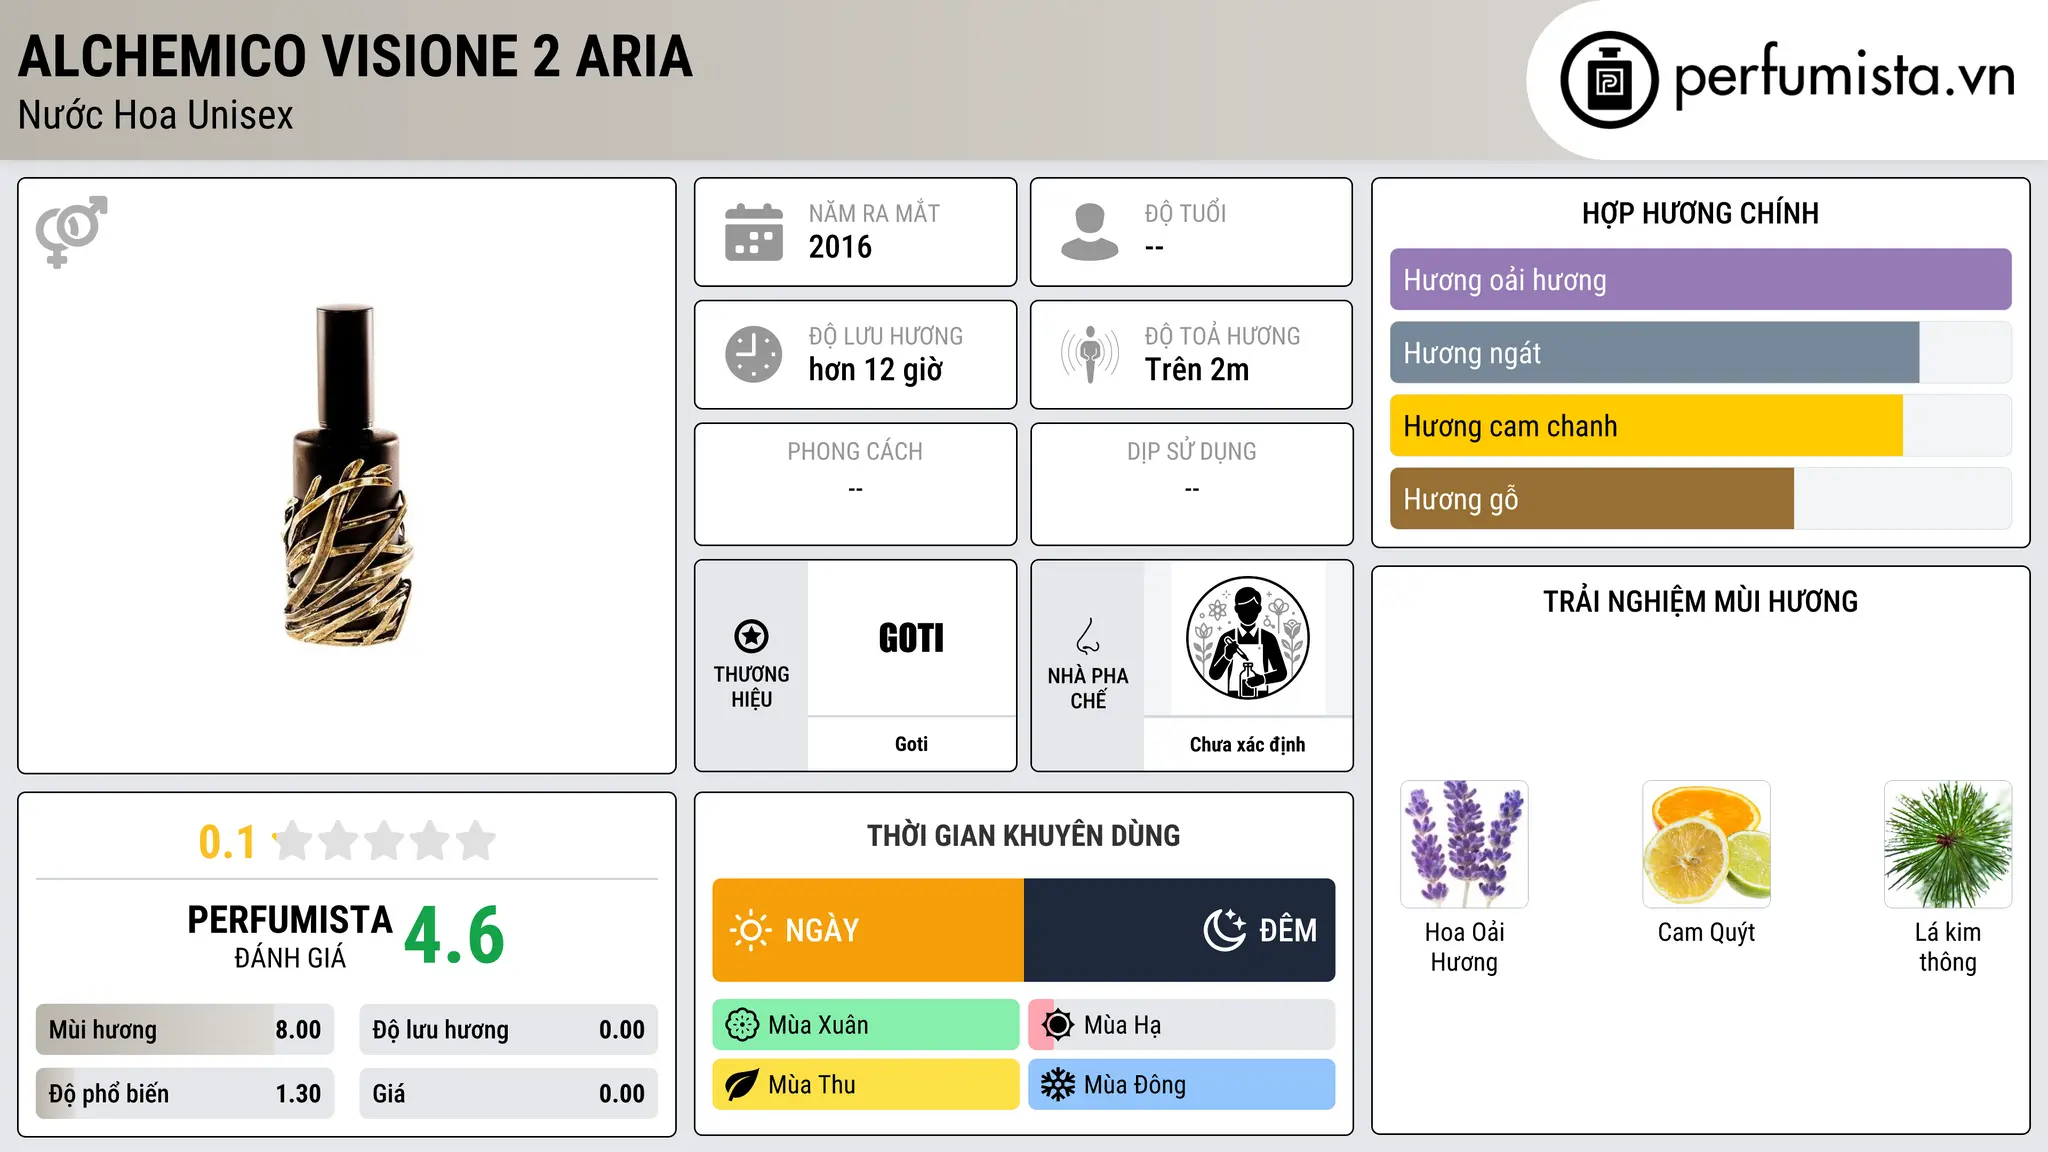Click the Trải nghiệm mùi hương heading
Screen dimensions: 2048x1152
[1700, 601]
